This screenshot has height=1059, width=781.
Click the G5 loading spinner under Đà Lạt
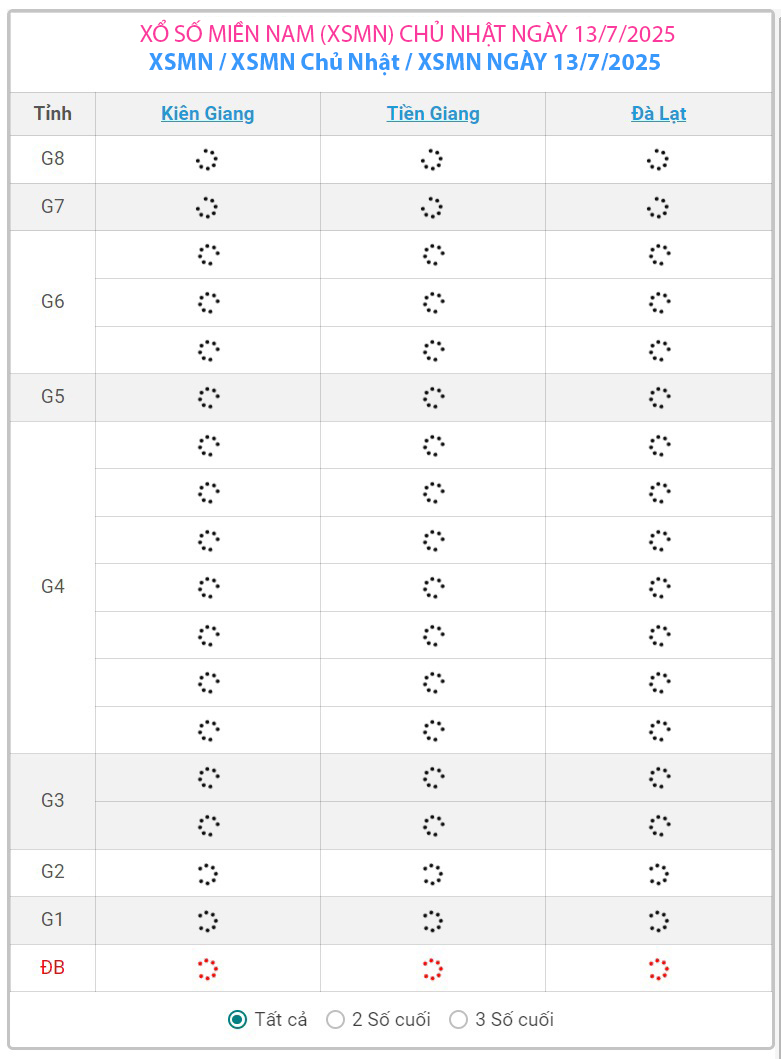pos(658,397)
